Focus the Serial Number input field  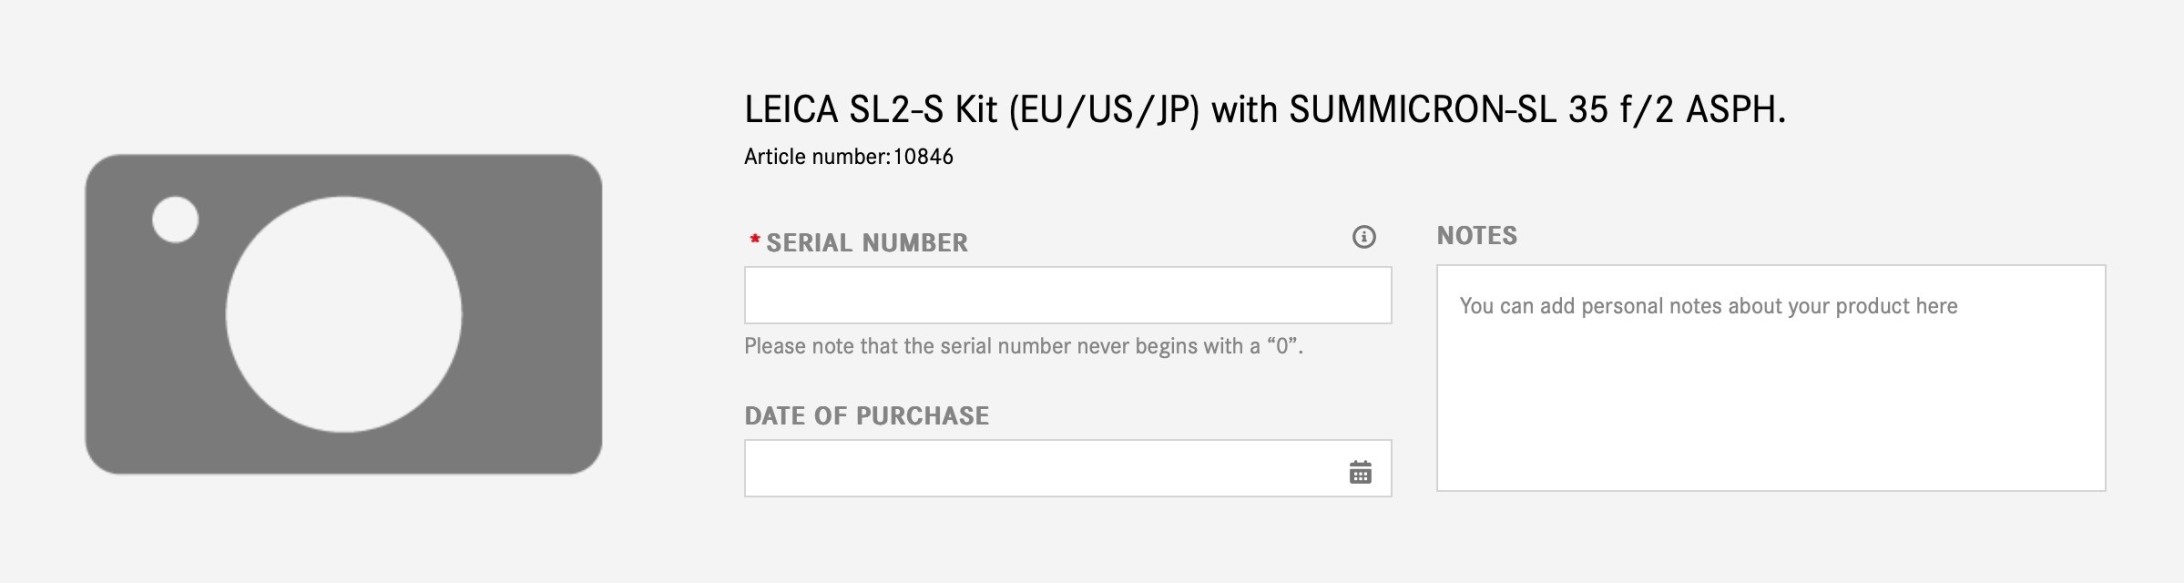click(1067, 295)
